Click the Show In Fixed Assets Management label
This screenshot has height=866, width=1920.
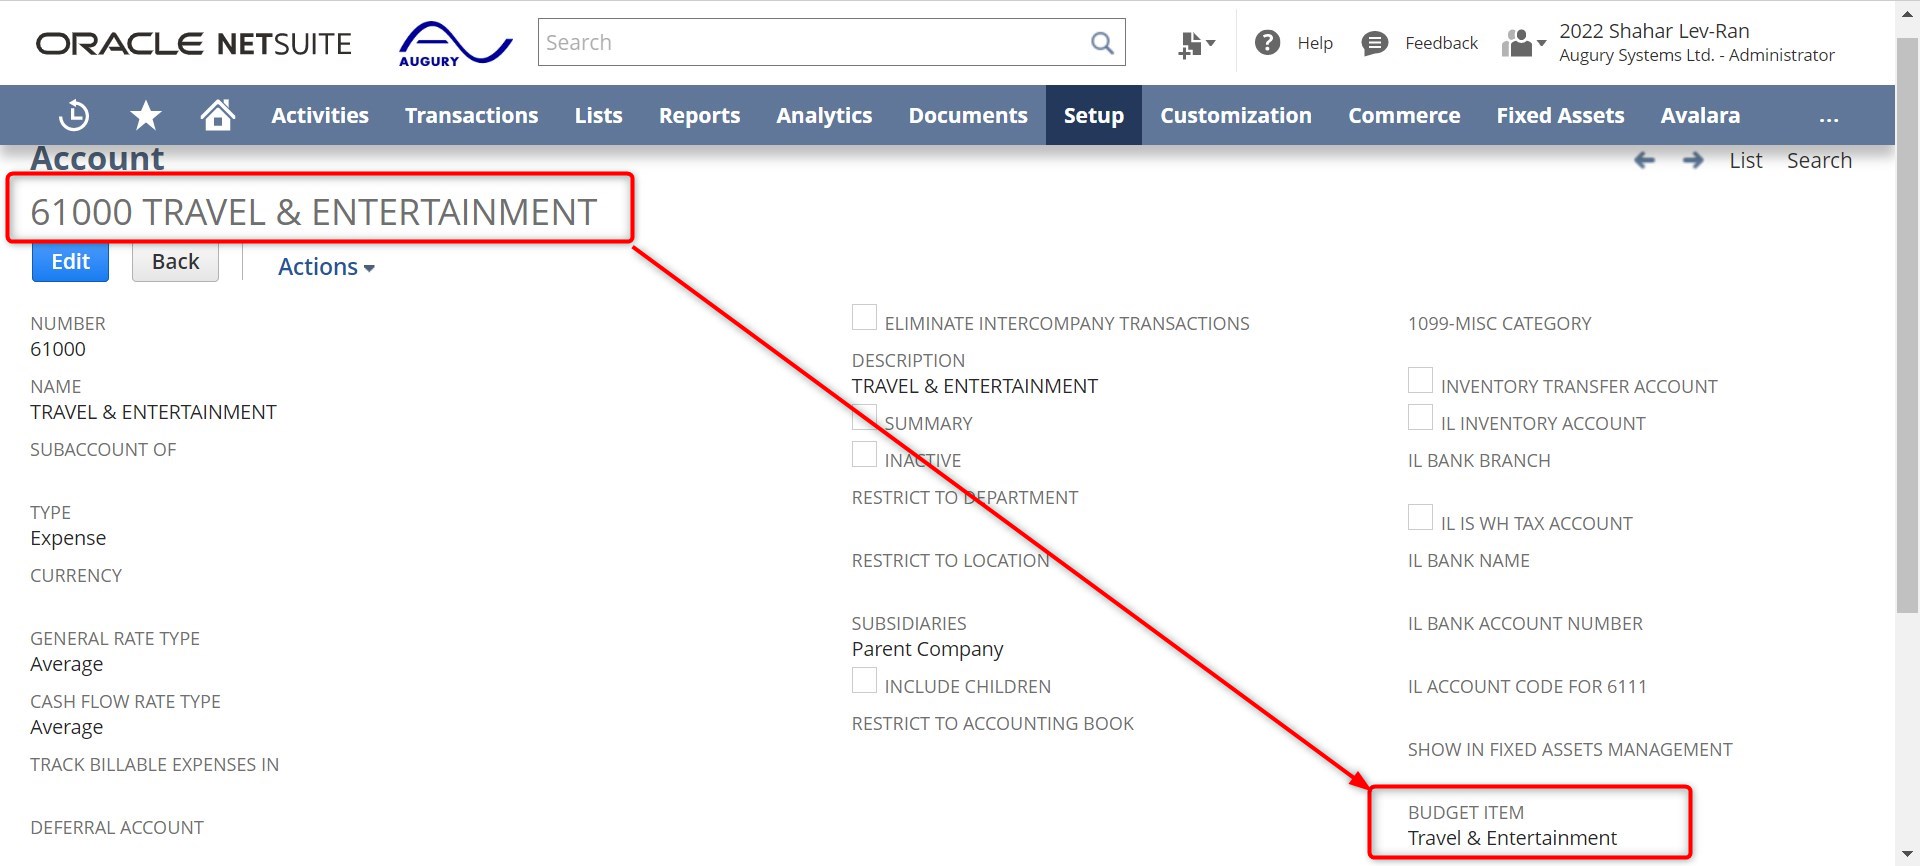point(1570,750)
